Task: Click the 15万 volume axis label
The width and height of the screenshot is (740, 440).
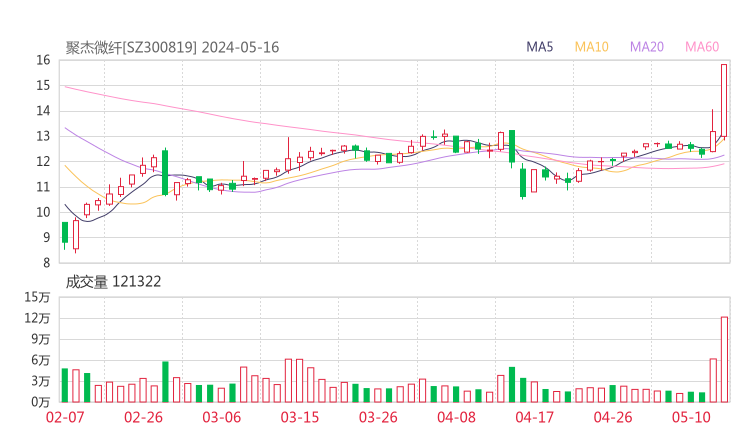Action: point(37,297)
